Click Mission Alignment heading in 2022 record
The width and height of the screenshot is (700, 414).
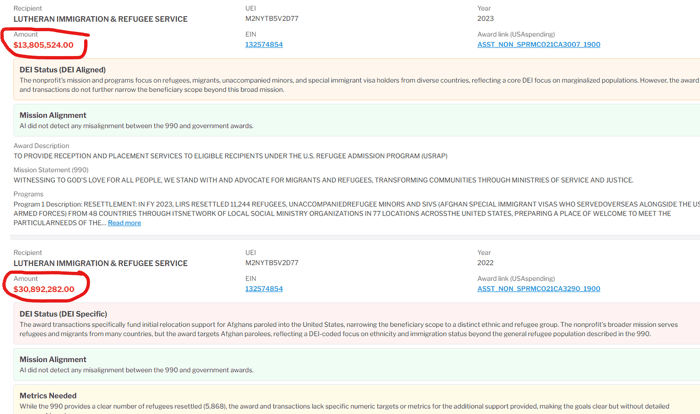coord(53,358)
